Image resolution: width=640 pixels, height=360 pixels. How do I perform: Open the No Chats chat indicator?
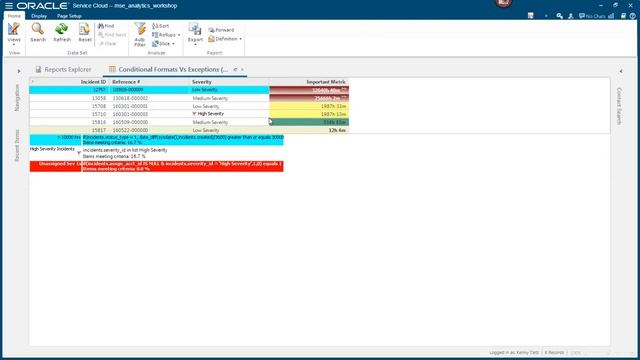coord(592,16)
